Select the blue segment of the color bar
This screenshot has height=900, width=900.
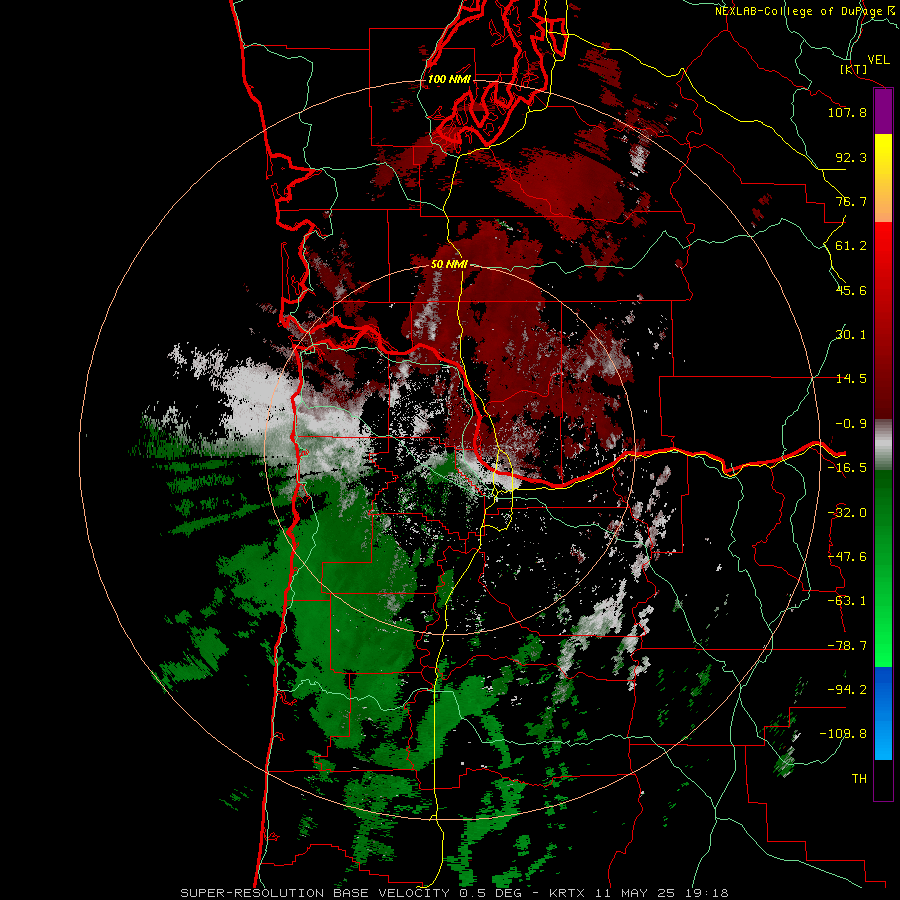click(x=883, y=713)
